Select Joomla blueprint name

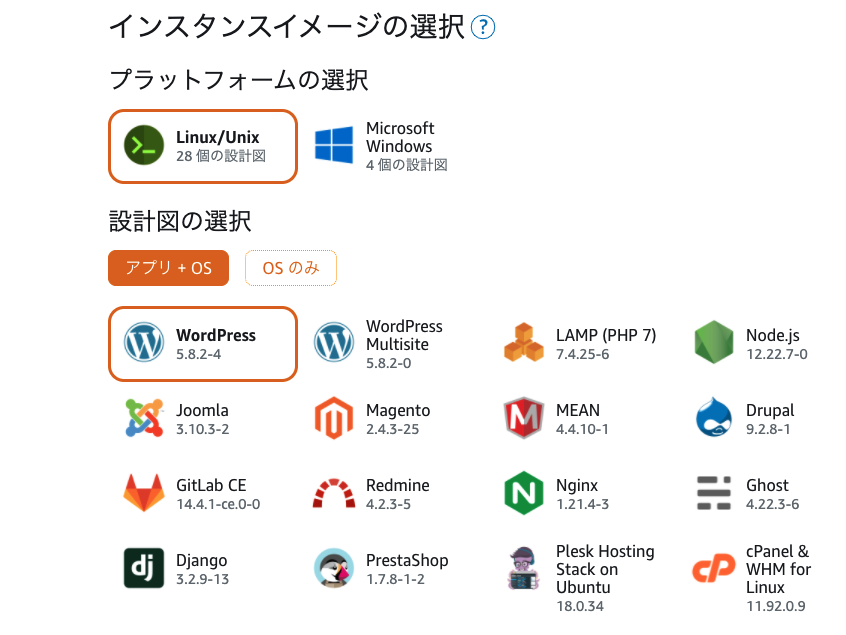tap(202, 411)
